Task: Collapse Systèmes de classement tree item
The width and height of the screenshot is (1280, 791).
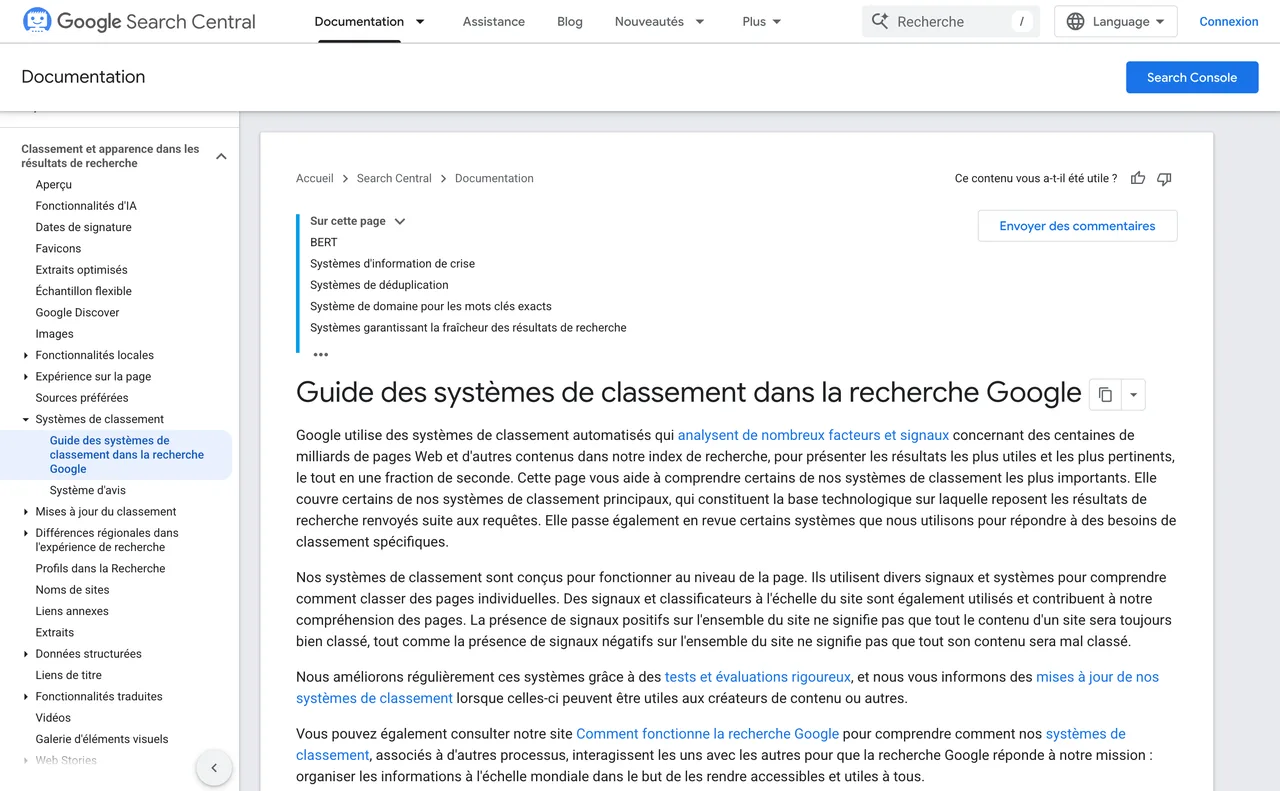Action: (26, 419)
